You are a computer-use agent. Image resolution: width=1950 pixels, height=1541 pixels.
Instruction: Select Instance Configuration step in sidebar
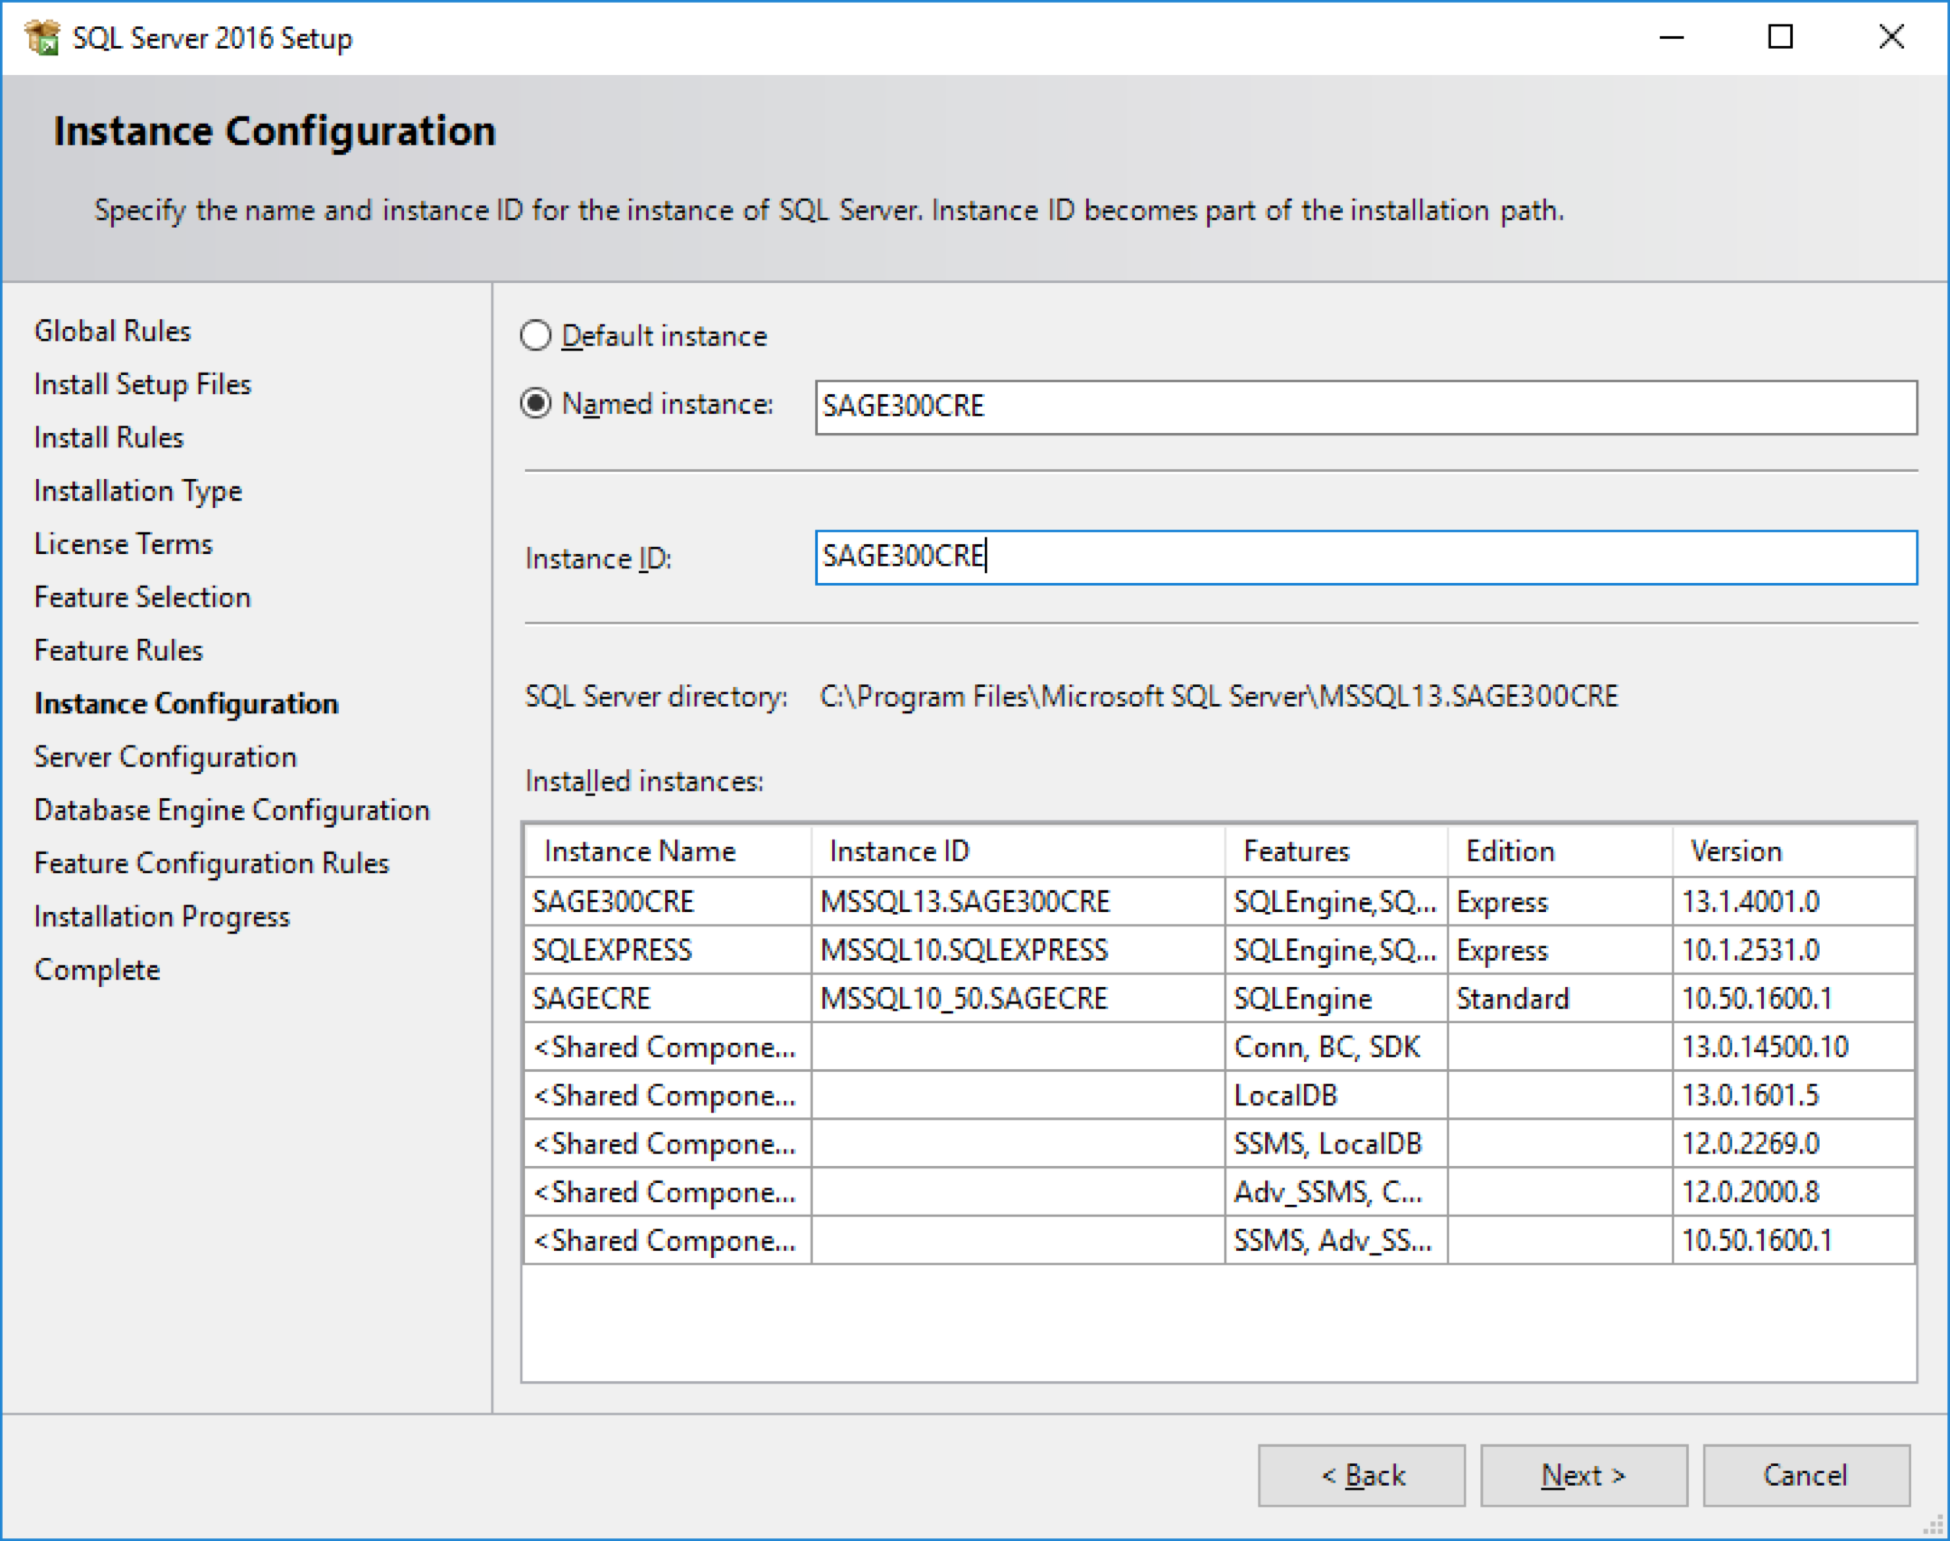[186, 704]
